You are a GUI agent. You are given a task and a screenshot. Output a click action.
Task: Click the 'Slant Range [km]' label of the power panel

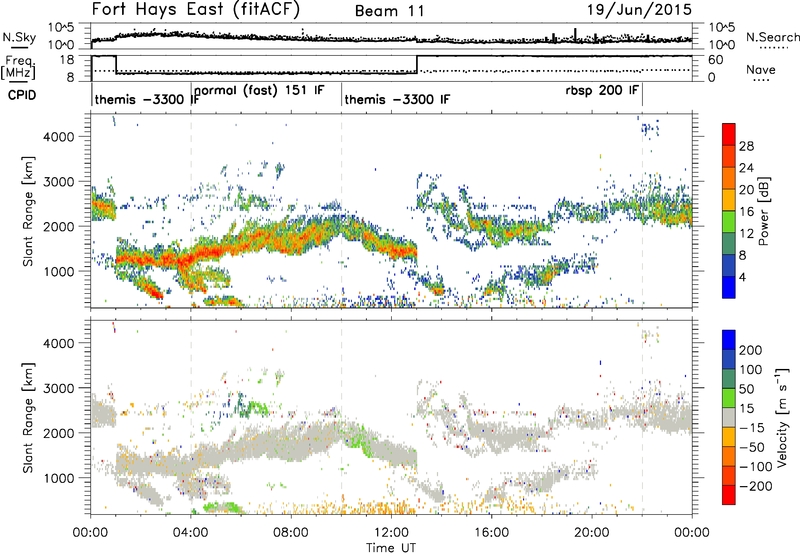[28, 211]
